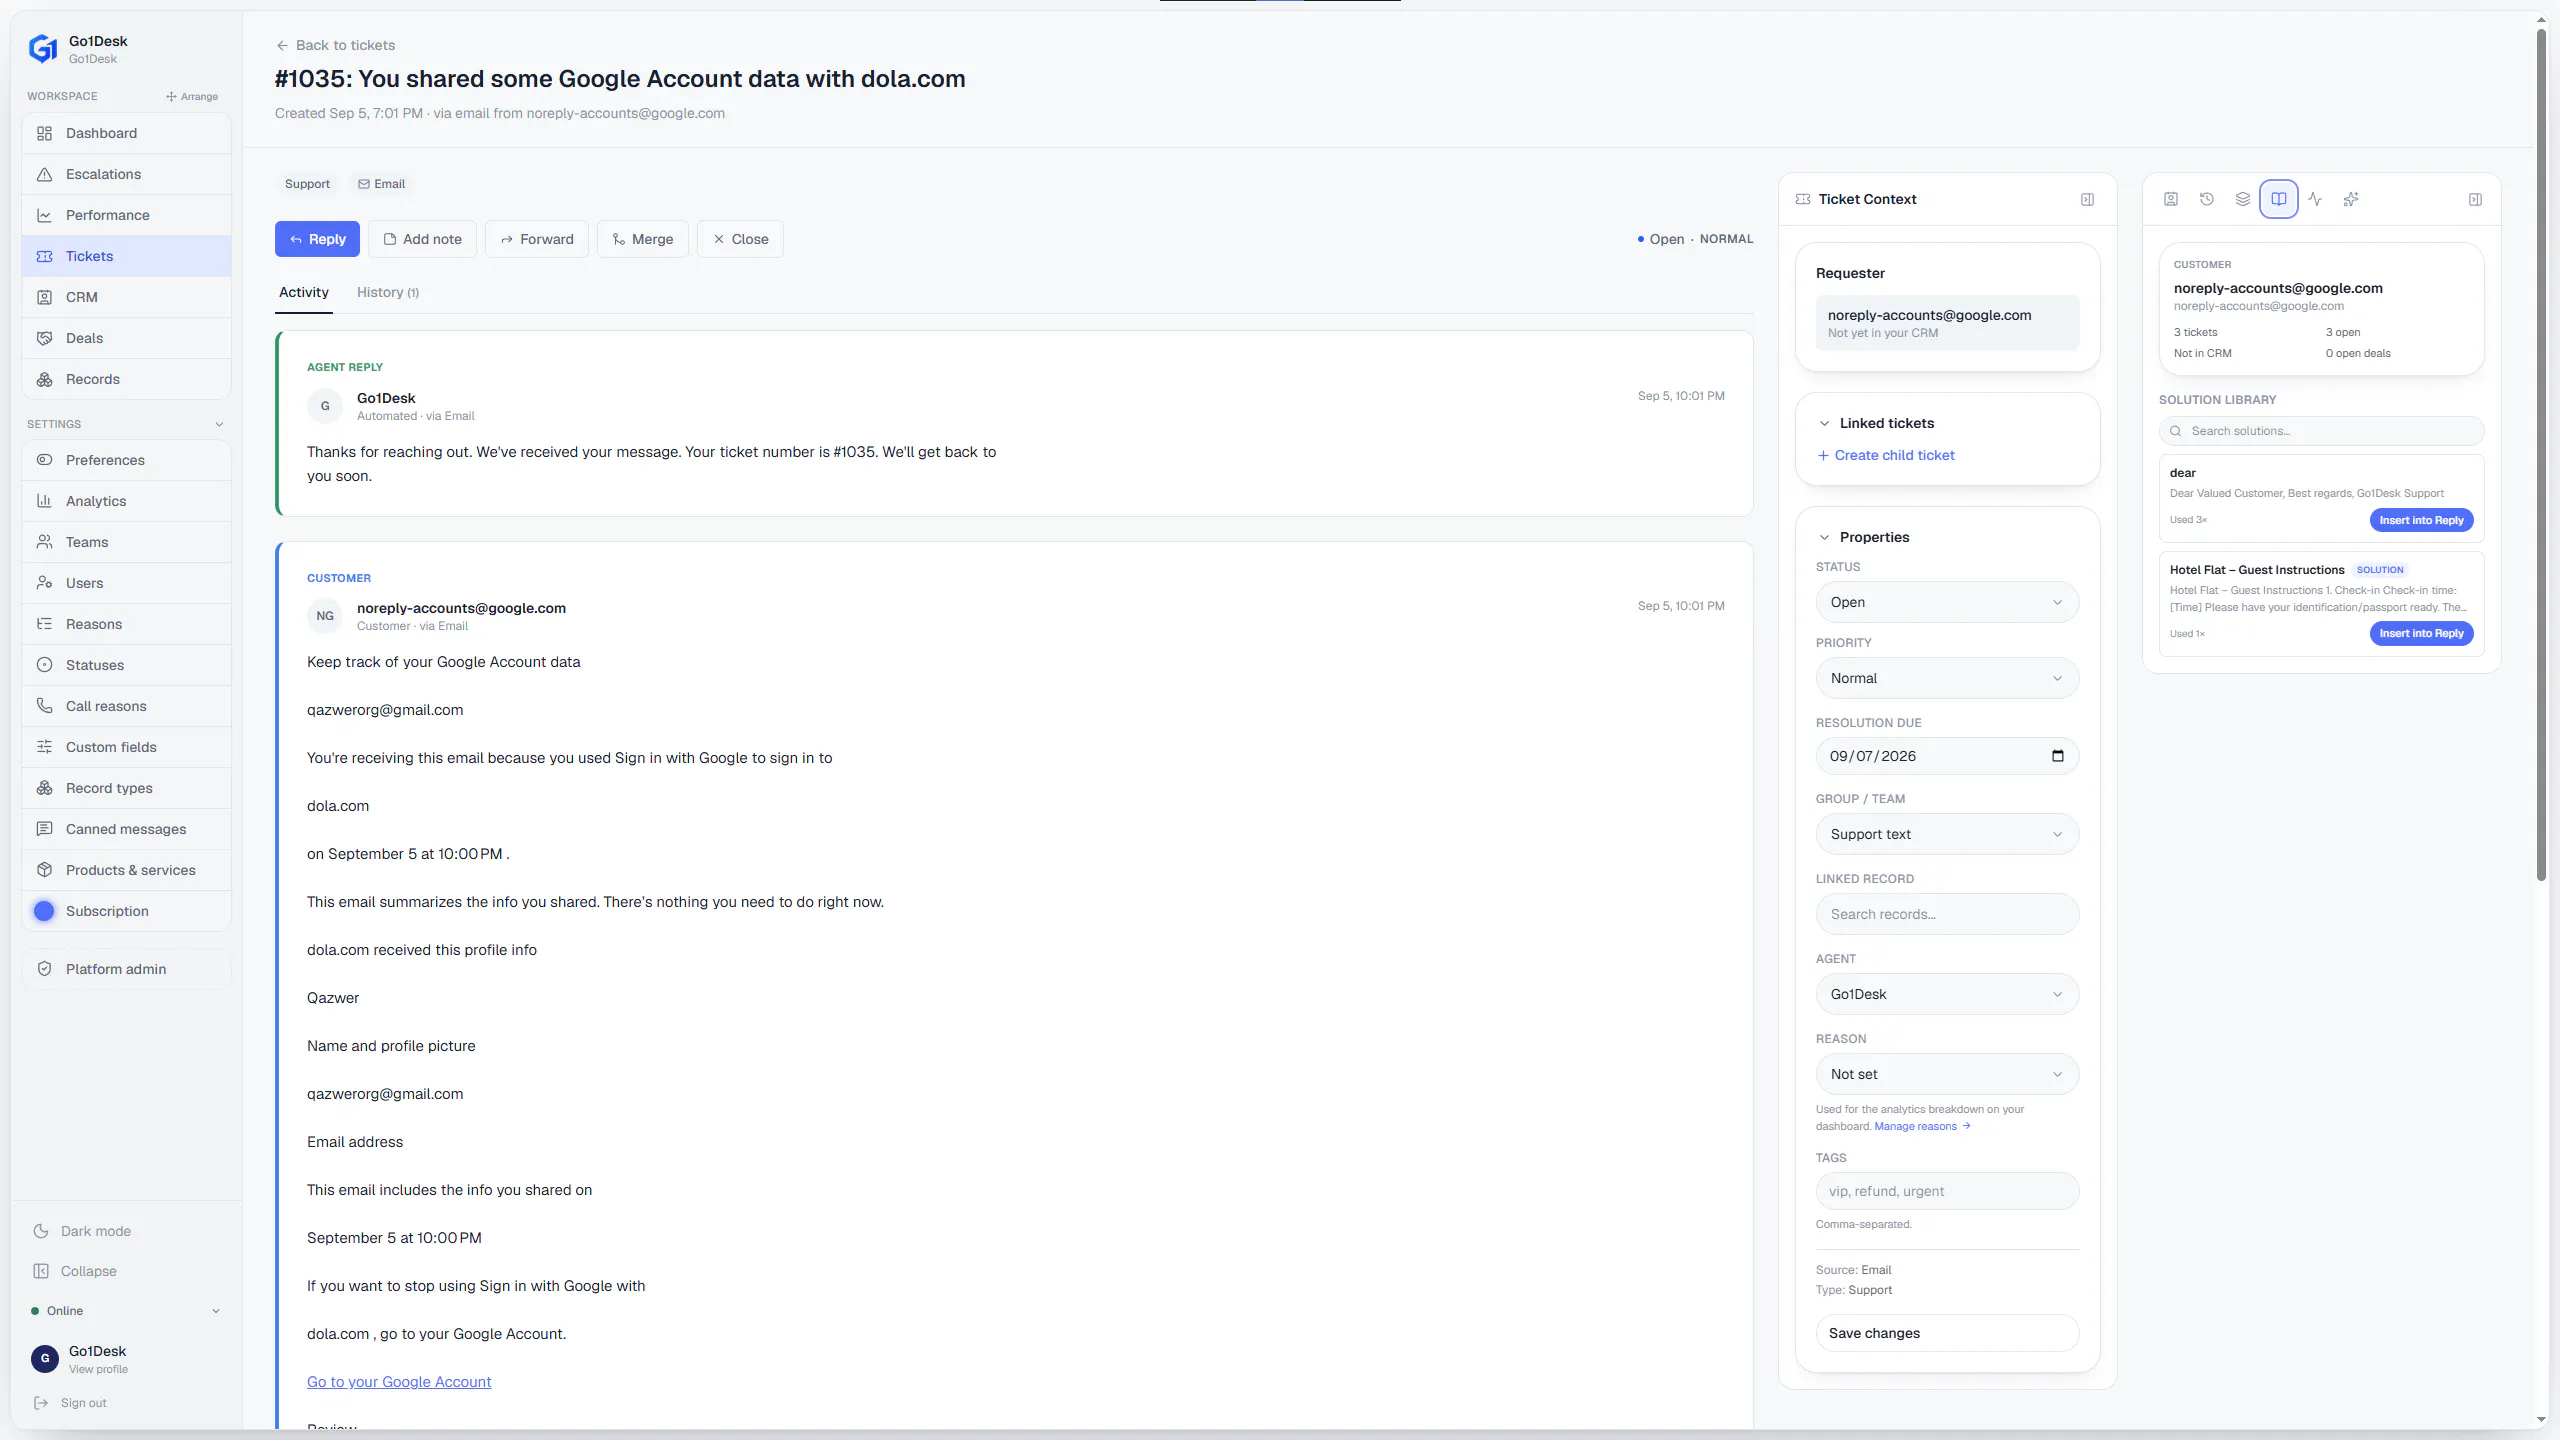The width and height of the screenshot is (2560, 1440).
Task: Go to the Performance page
Action: (126, 215)
